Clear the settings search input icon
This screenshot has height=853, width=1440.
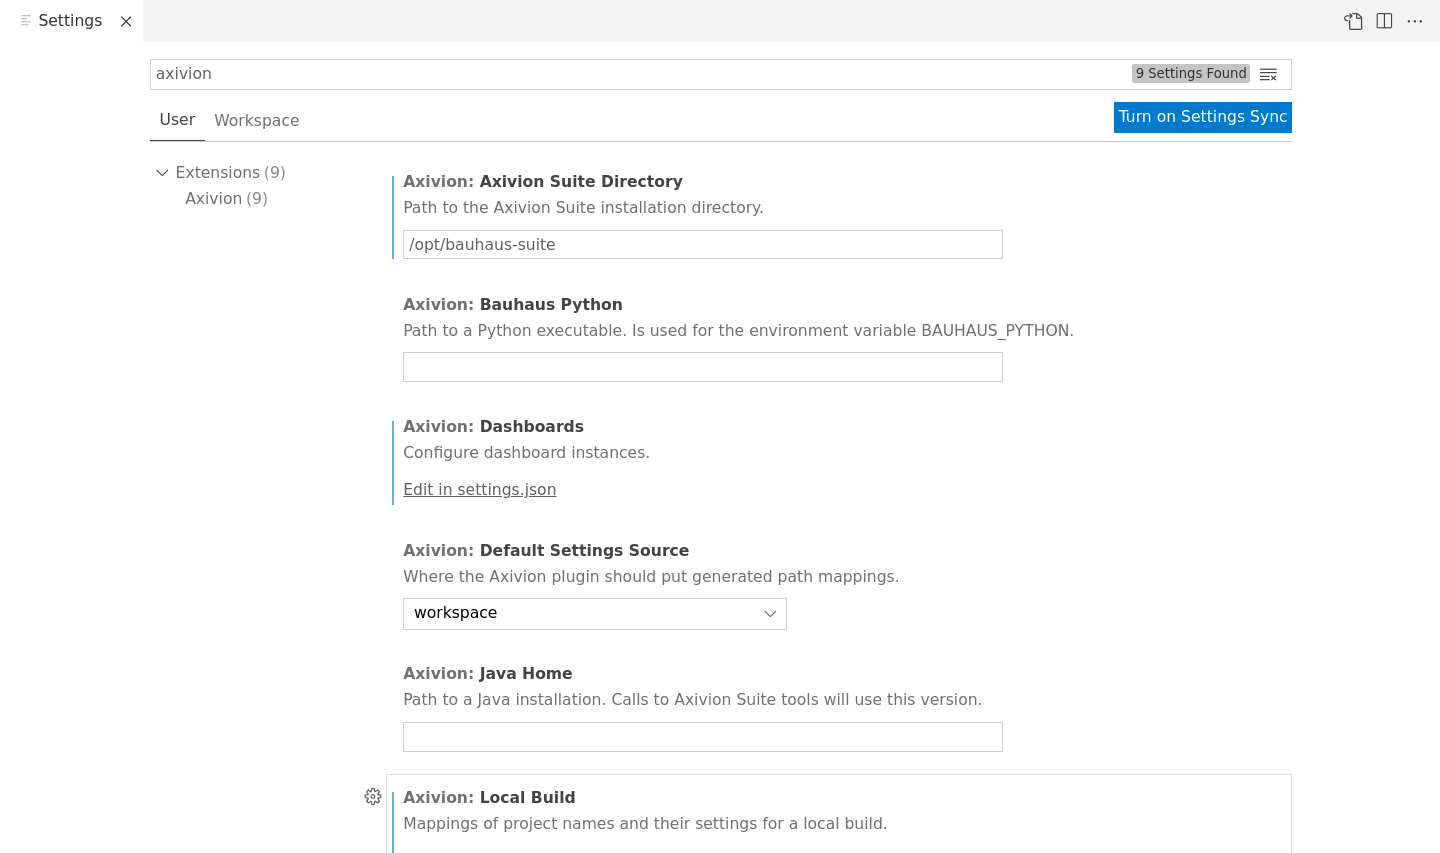point(1268,74)
